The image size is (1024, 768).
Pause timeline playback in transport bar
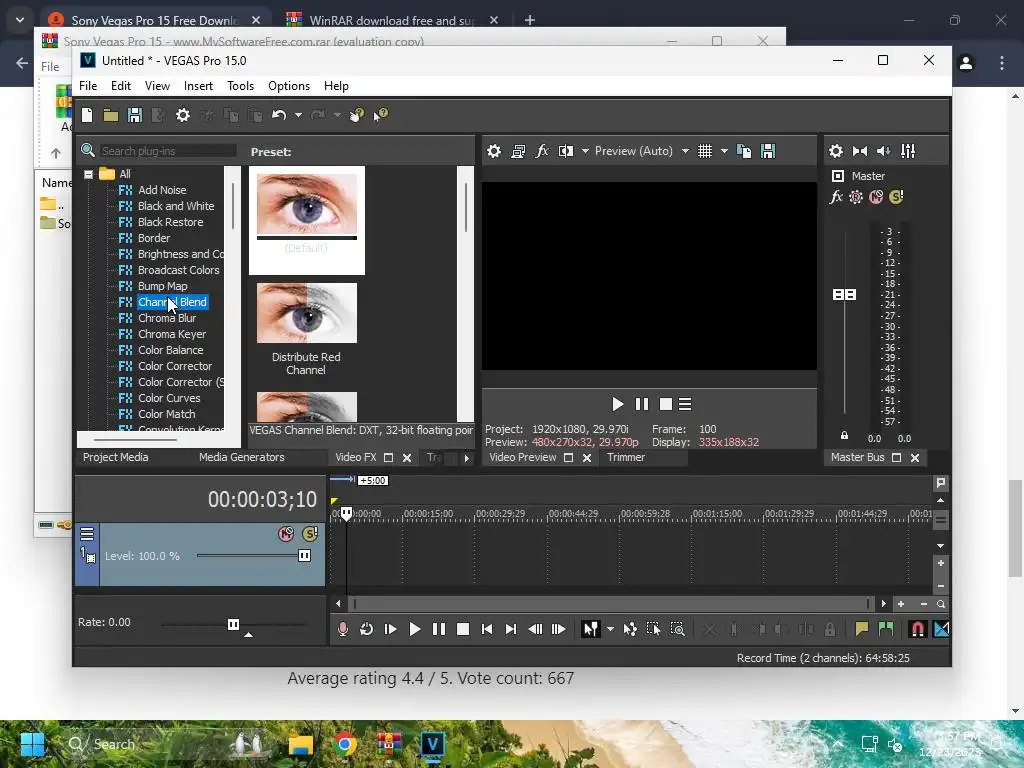pyautogui.click(x=439, y=629)
